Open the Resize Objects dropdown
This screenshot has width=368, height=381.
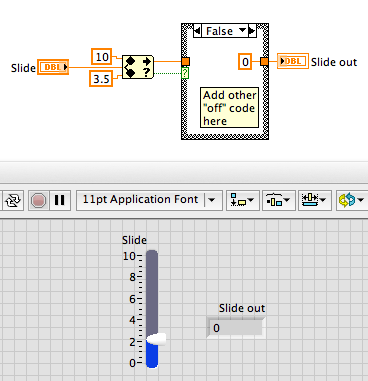(x=315, y=200)
